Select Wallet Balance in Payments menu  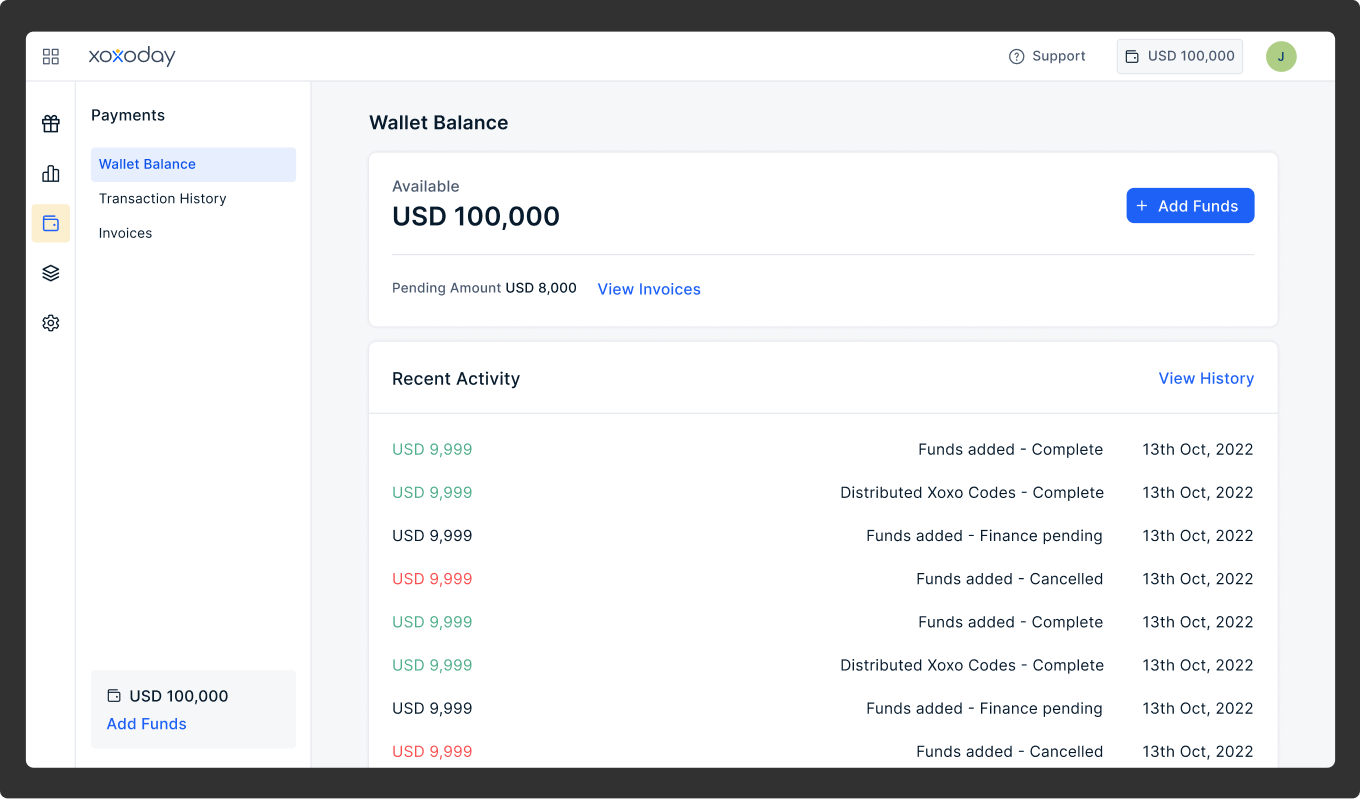[193, 164]
